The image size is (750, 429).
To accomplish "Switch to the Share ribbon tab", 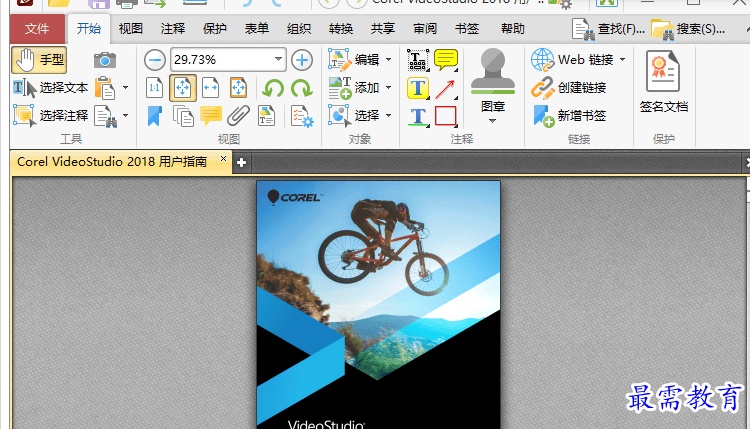I will [383, 29].
